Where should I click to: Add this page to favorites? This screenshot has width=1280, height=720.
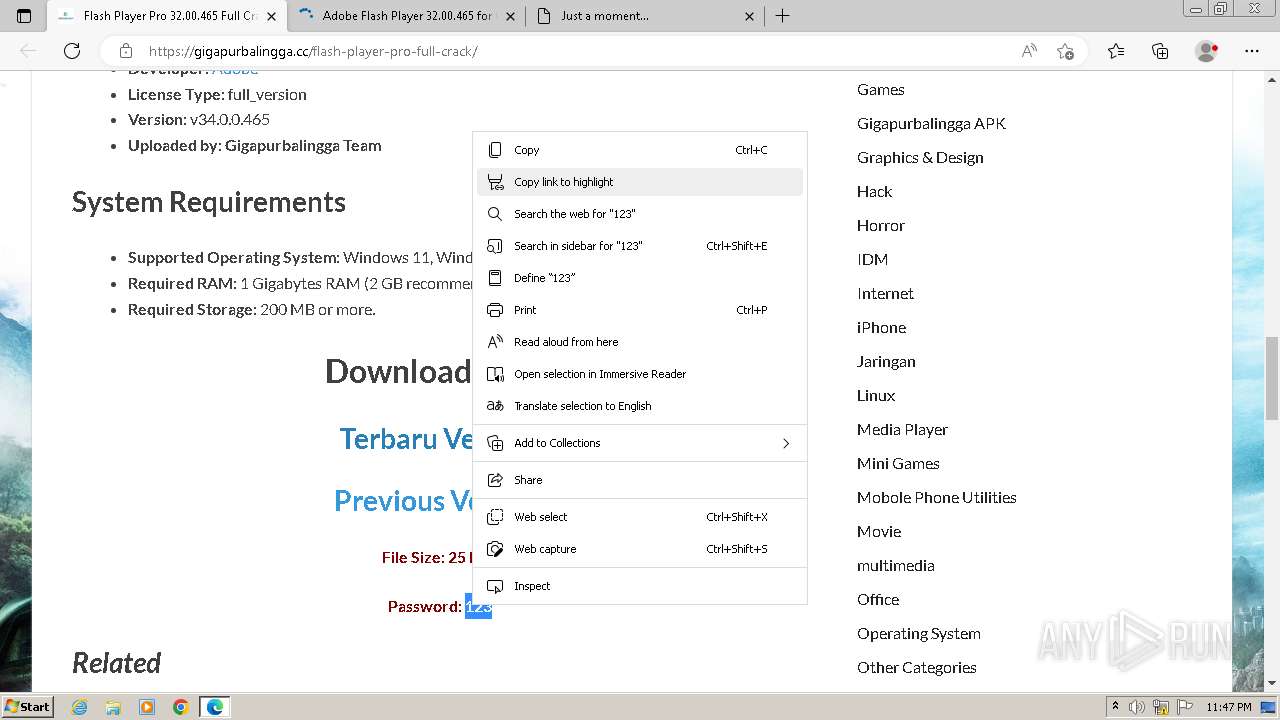1065,51
